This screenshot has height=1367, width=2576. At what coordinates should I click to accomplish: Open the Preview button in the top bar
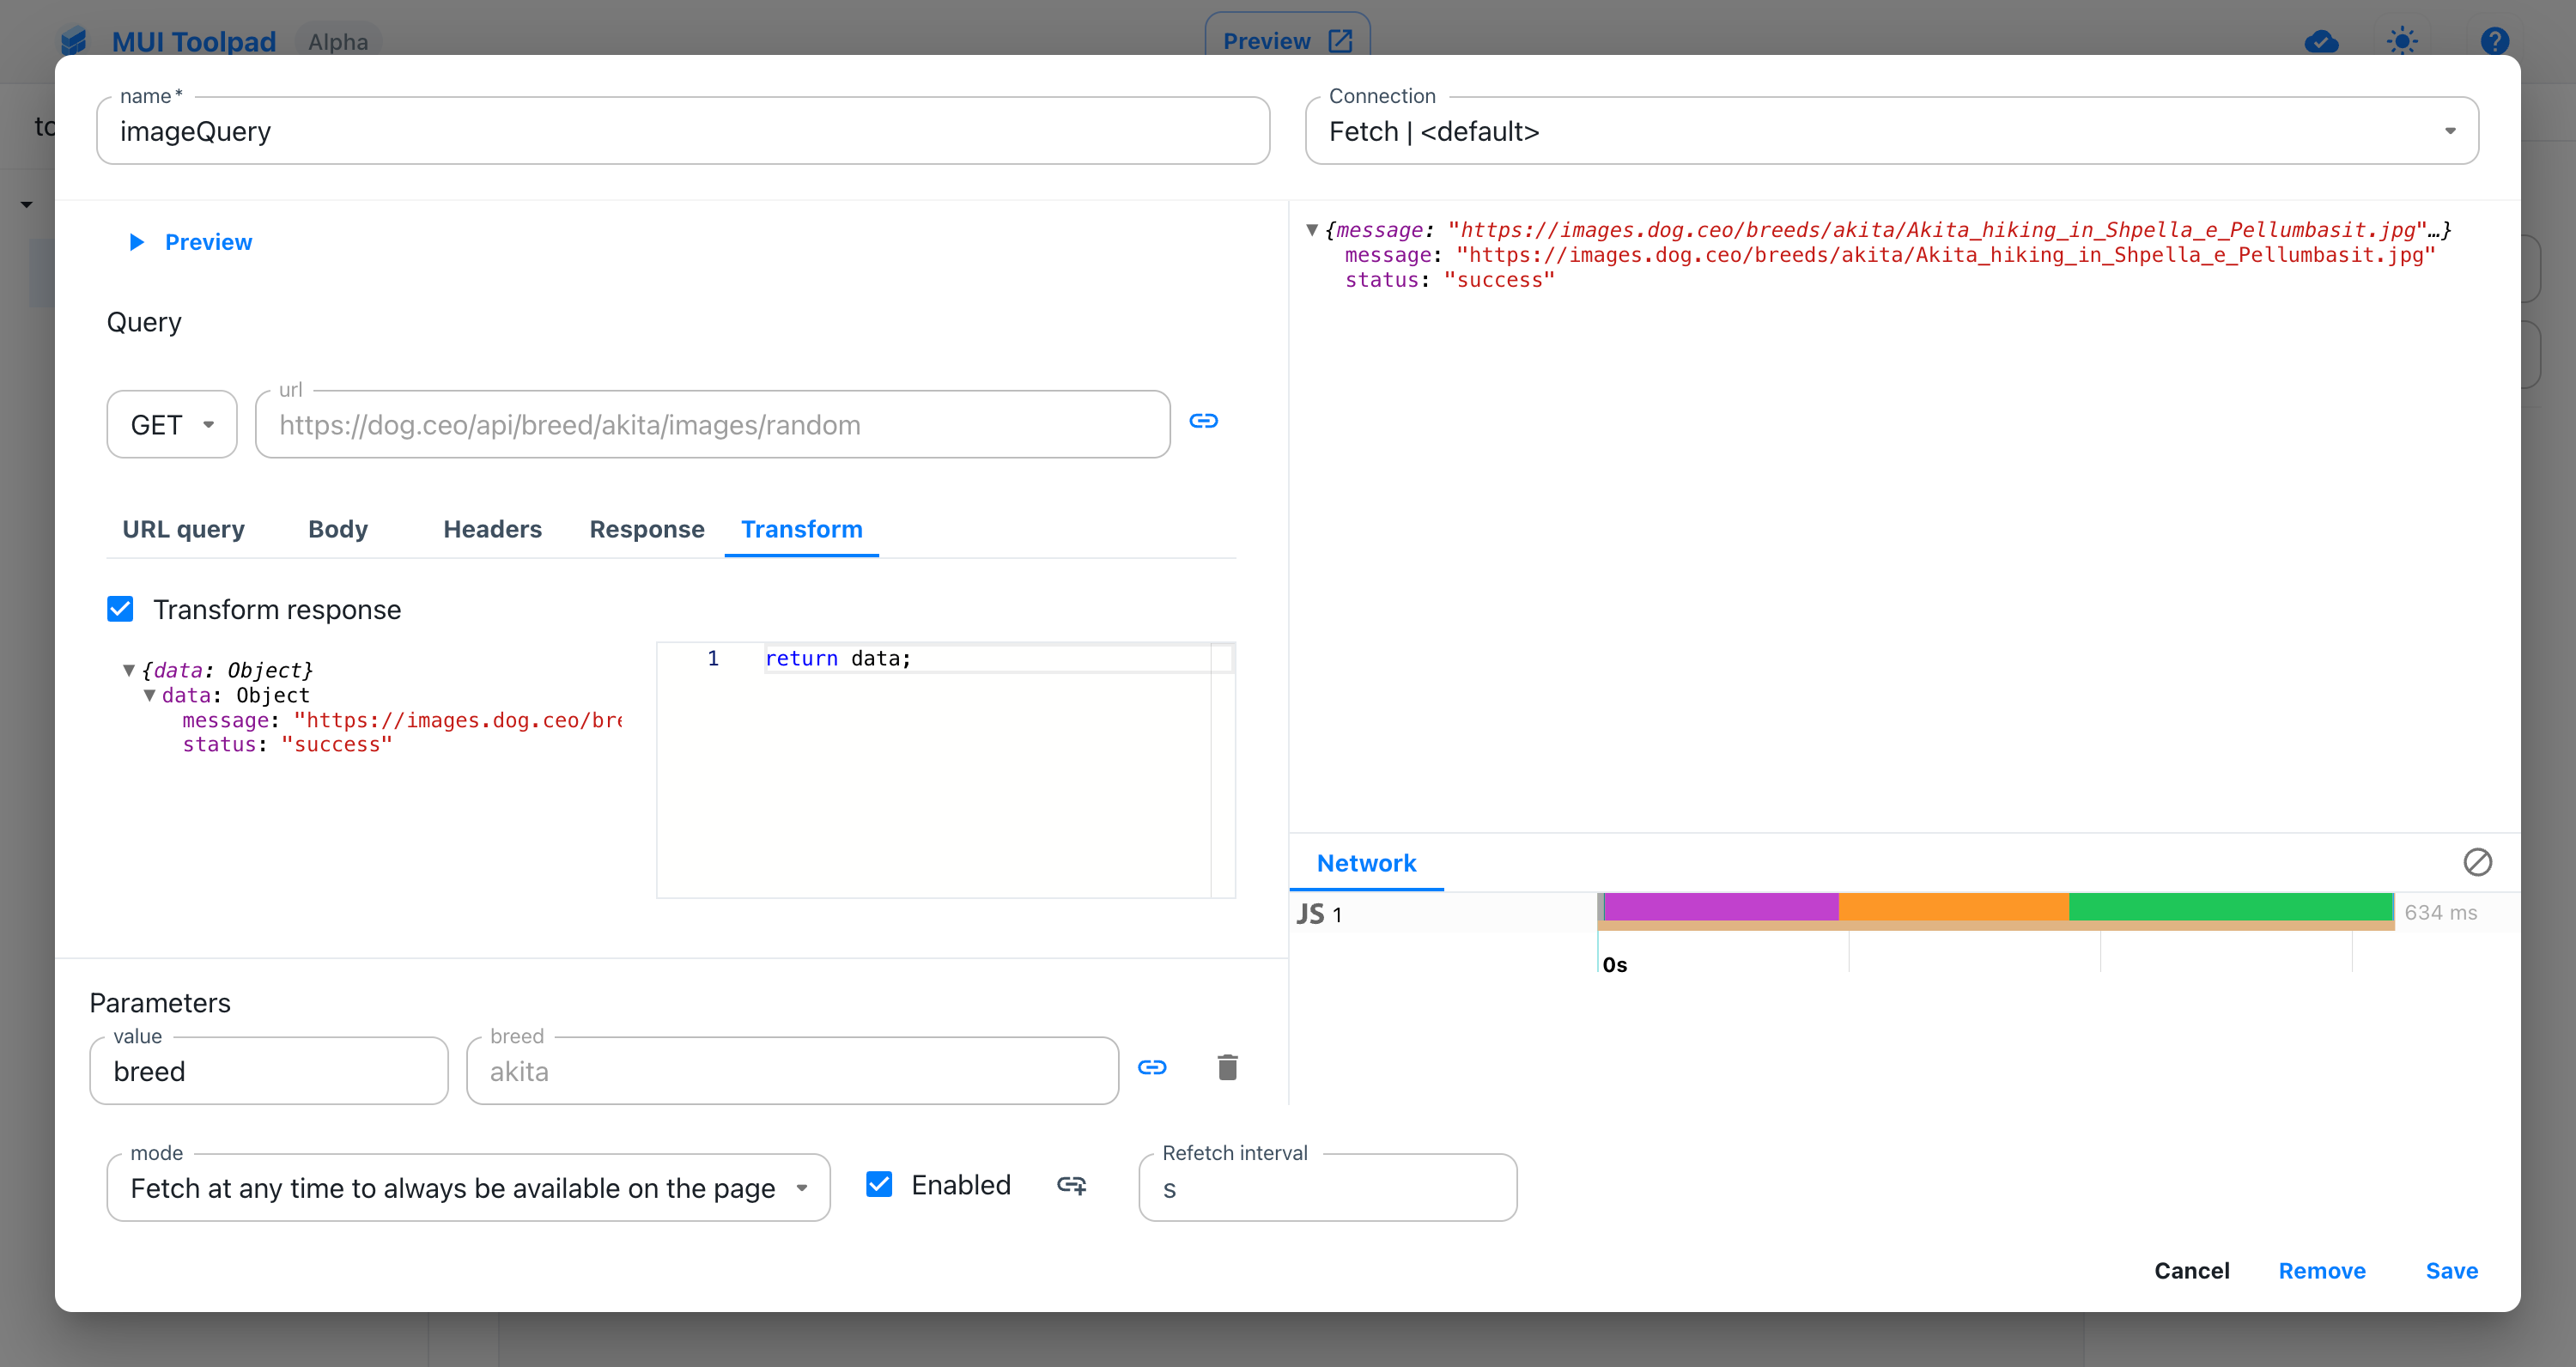[x=1287, y=41]
